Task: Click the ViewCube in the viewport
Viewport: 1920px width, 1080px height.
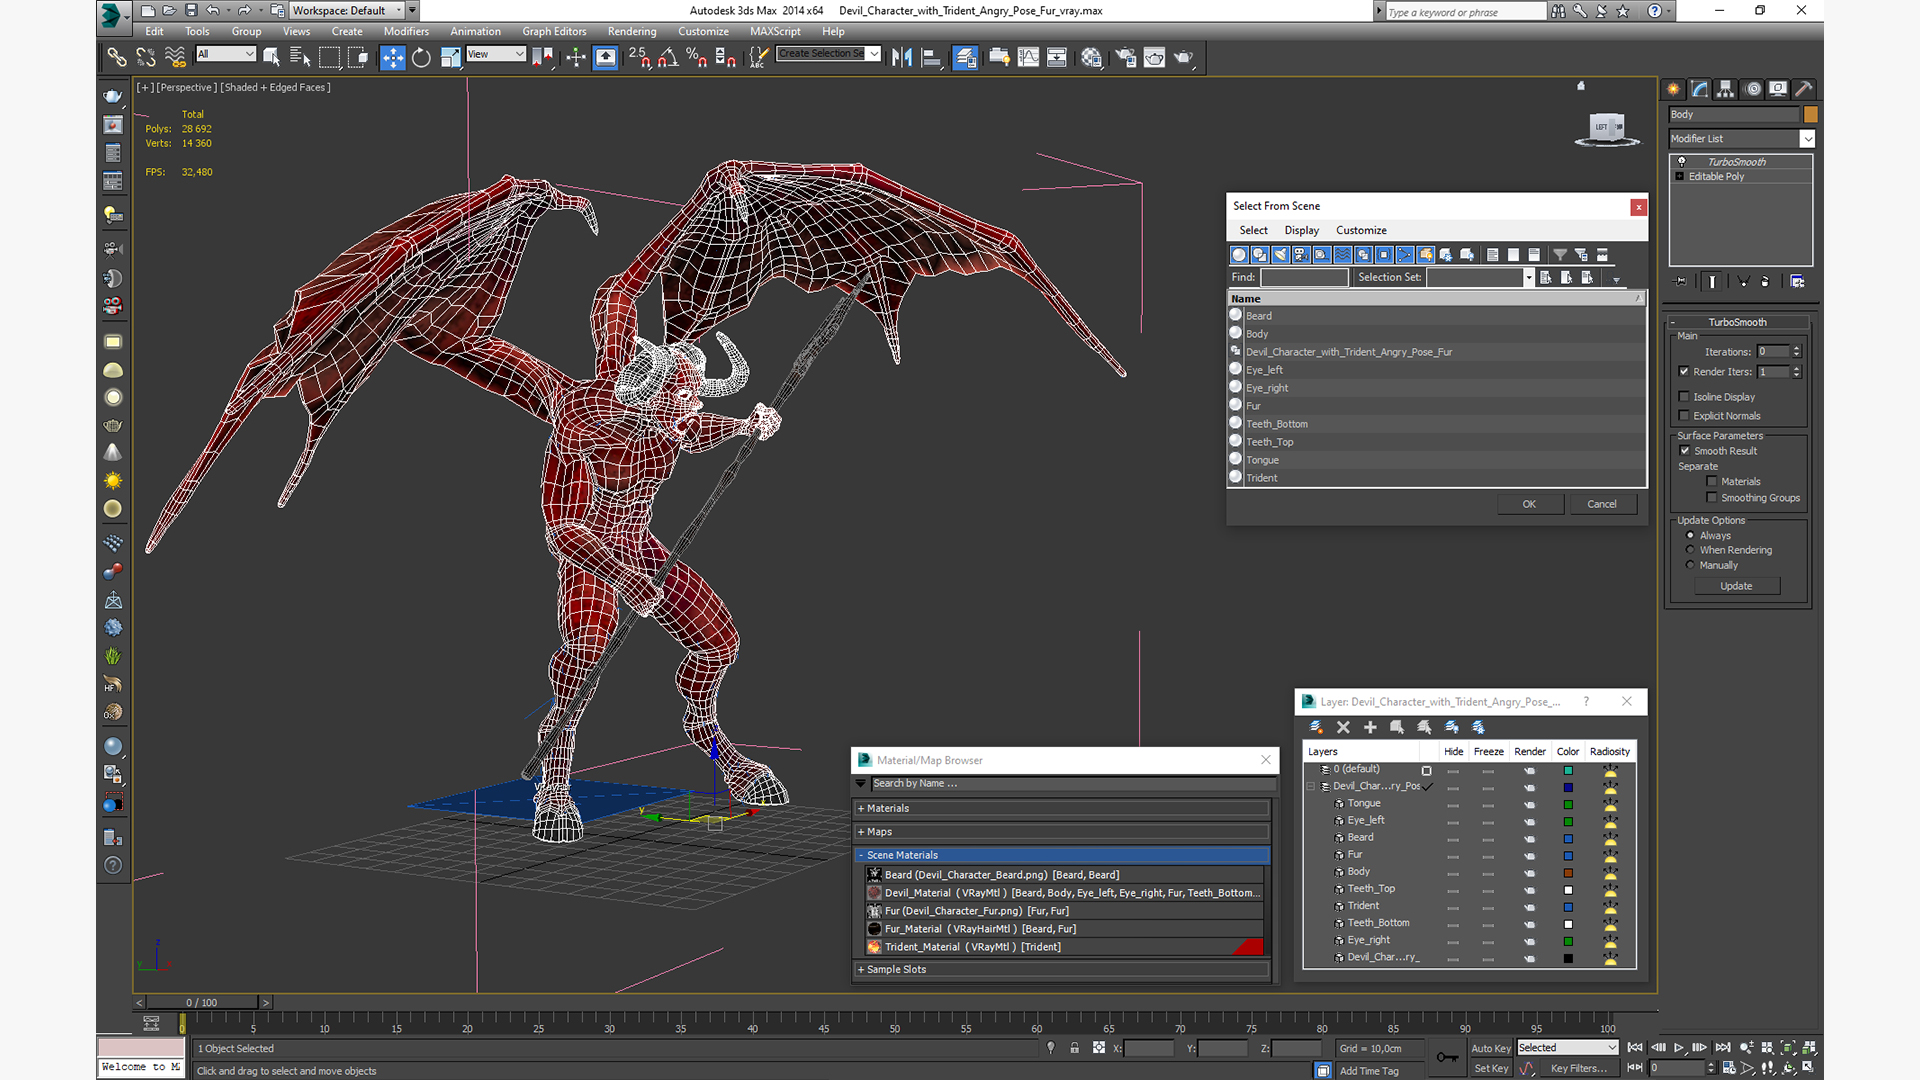Action: pyautogui.click(x=1607, y=128)
